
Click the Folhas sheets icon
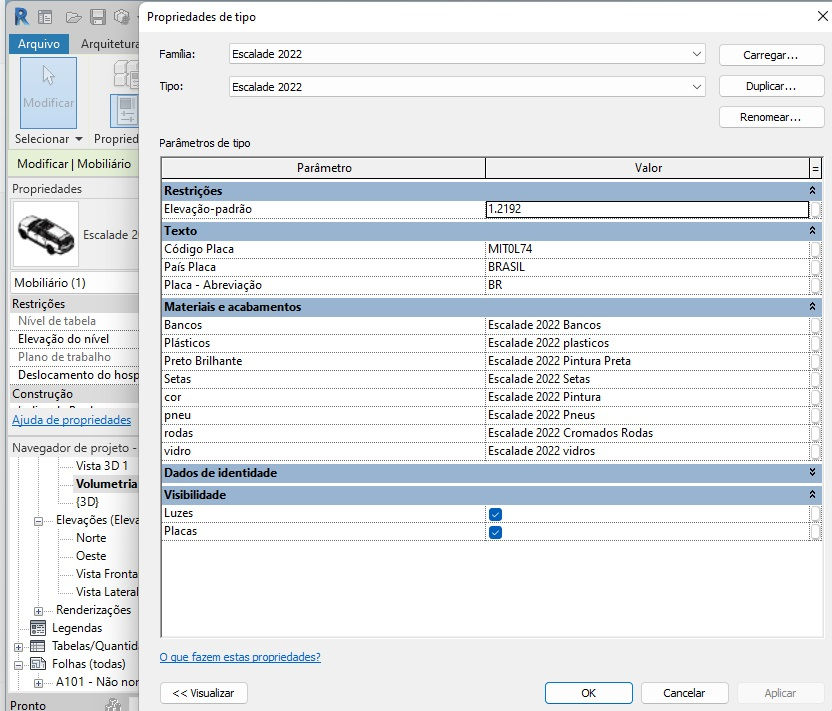pyautogui.click(x=38, y=664)
